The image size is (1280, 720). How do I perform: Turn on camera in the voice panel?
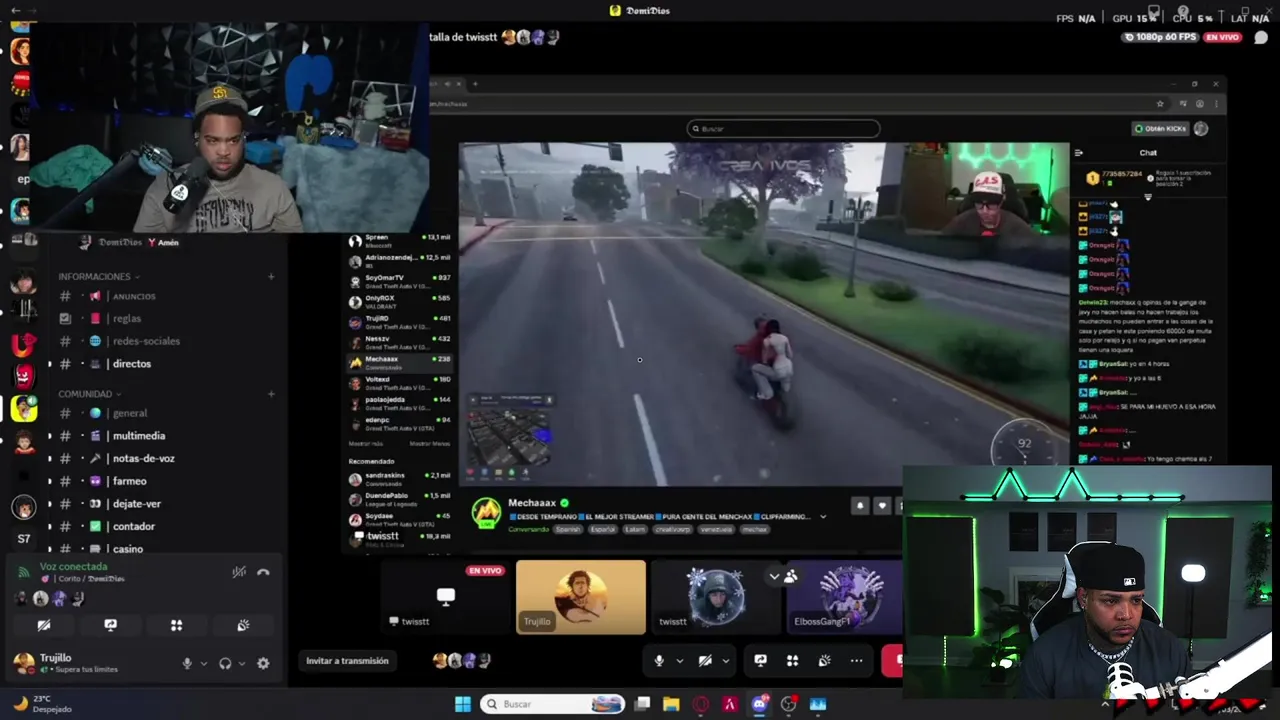point(44,625)
